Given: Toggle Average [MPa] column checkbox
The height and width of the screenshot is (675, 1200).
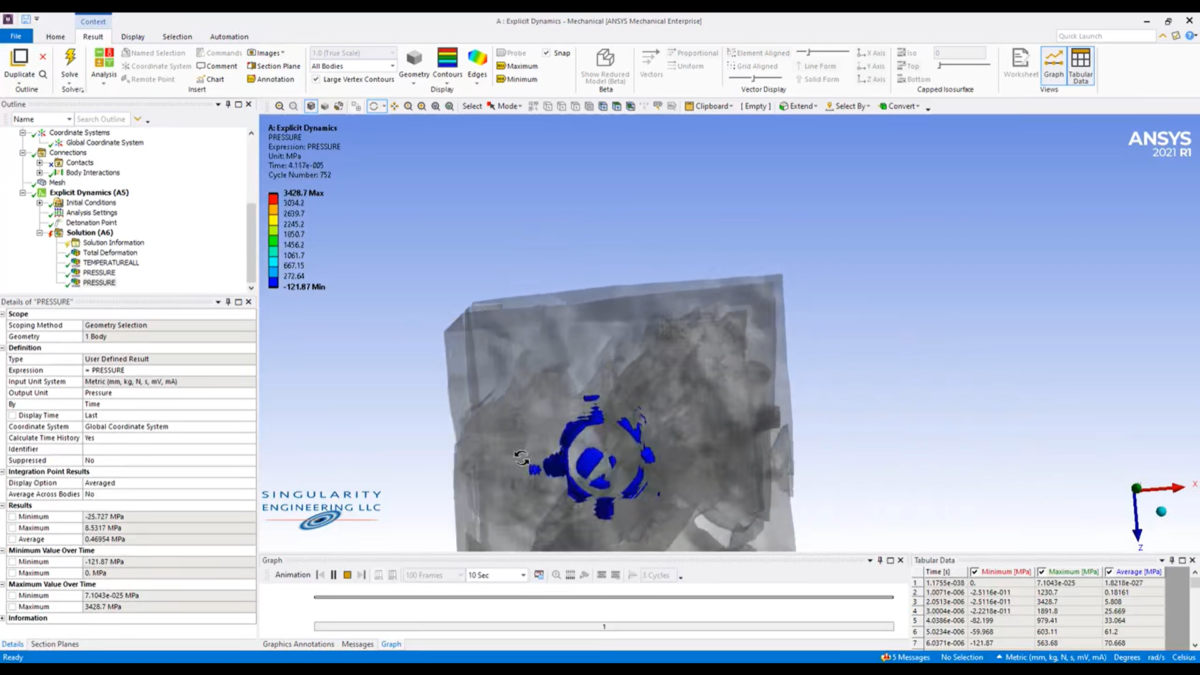Looking at the screenshot, I should coord(1109,572).
